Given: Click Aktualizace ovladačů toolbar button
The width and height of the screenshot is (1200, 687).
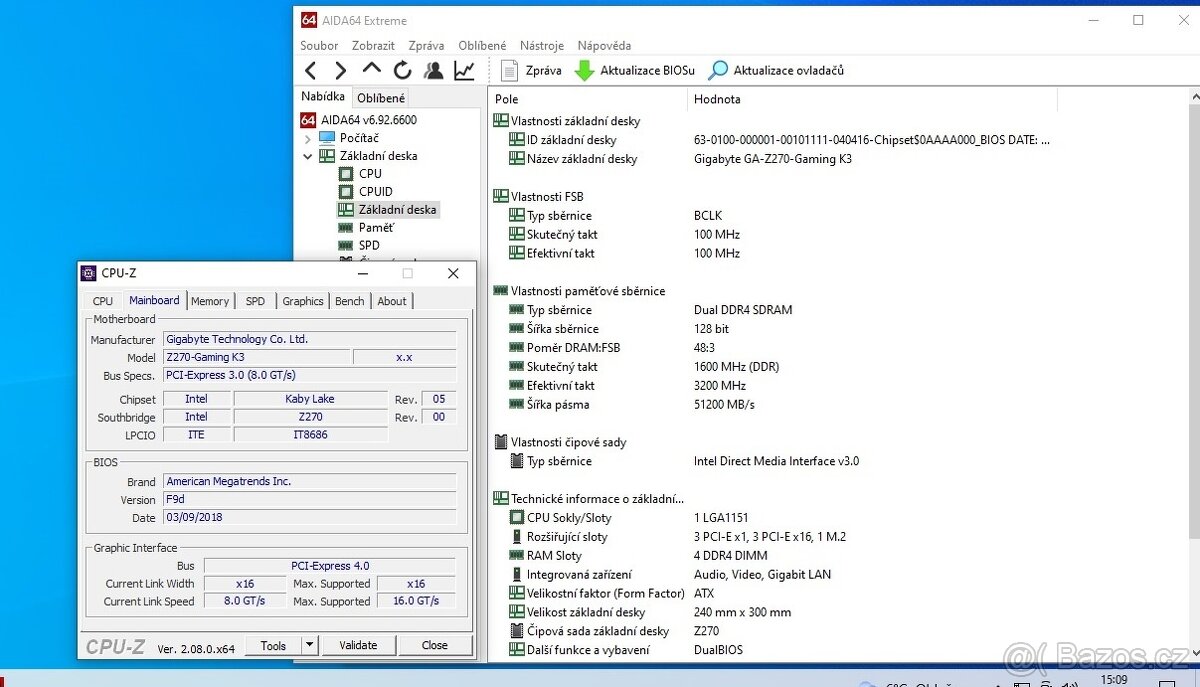Looking at the screenshot, I should coord(777,70).
